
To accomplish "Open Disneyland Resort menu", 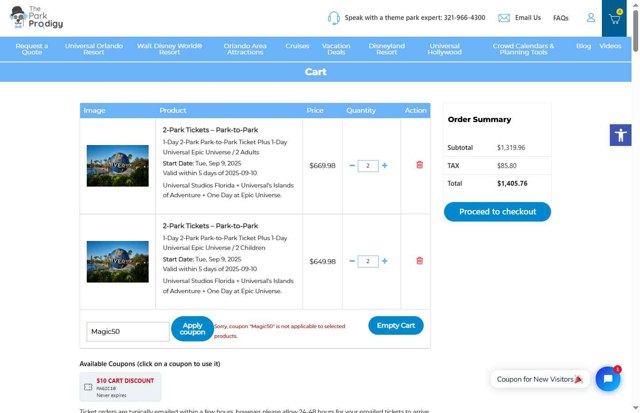I will (x=387, y=49).
